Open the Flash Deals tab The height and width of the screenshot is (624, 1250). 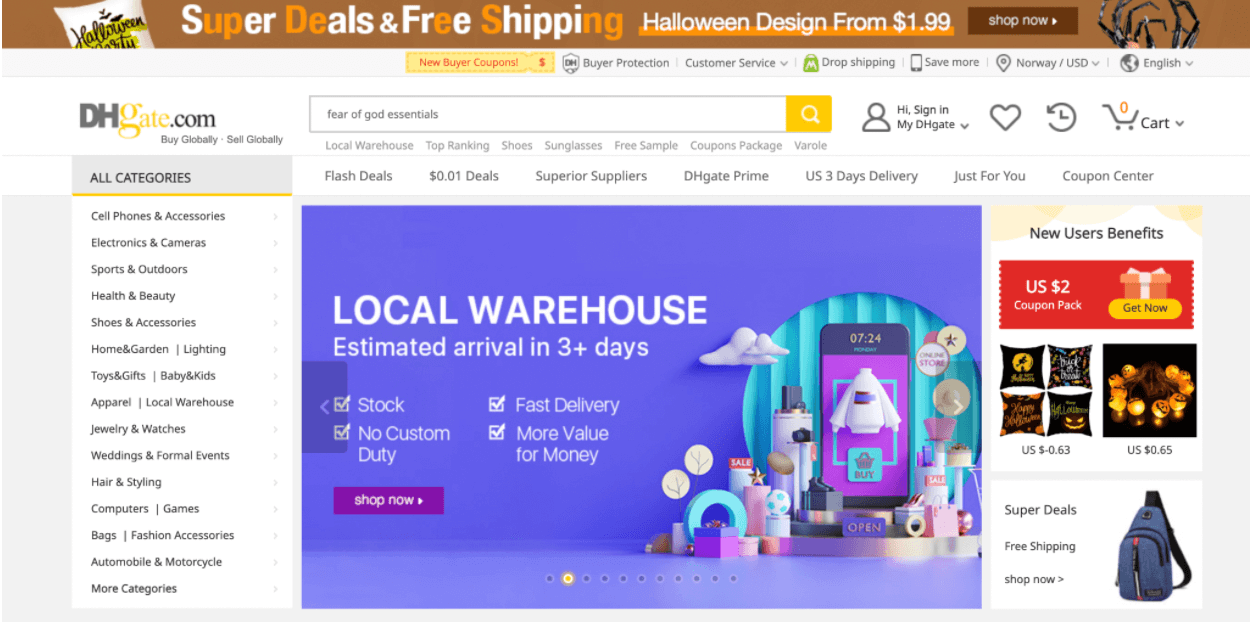tap(358, 176)
